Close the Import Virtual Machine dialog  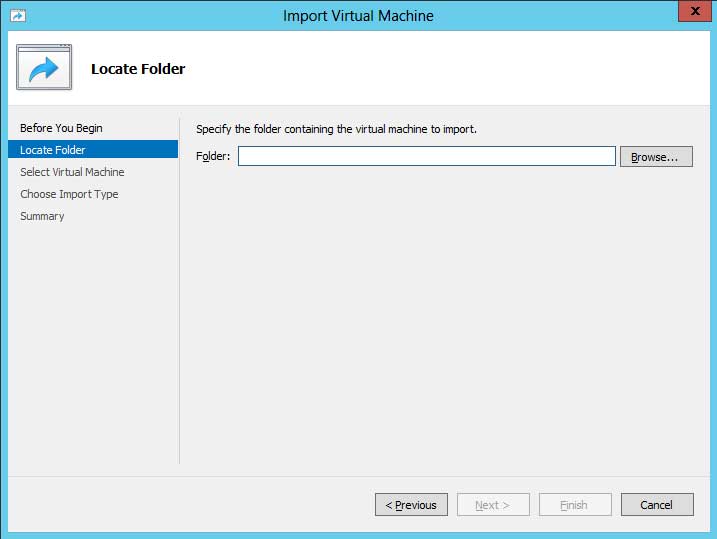694,11
